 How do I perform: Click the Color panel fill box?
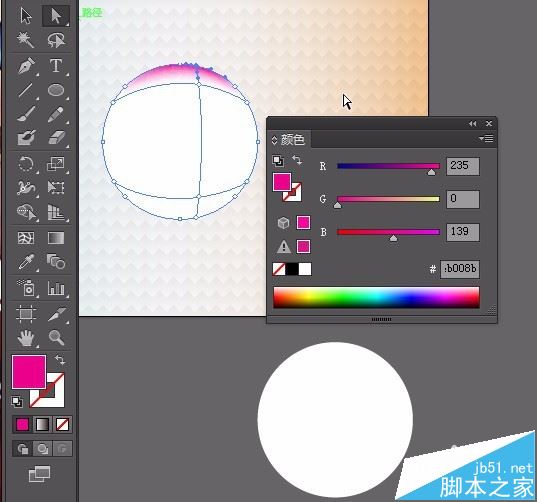[x=282, y=182]
